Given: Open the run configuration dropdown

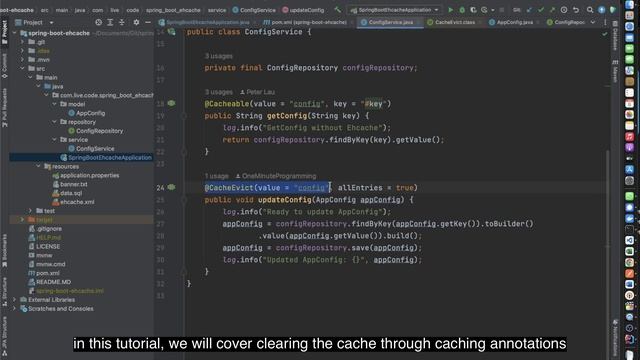Looking at the screenshot, I should tap(395, 10).
